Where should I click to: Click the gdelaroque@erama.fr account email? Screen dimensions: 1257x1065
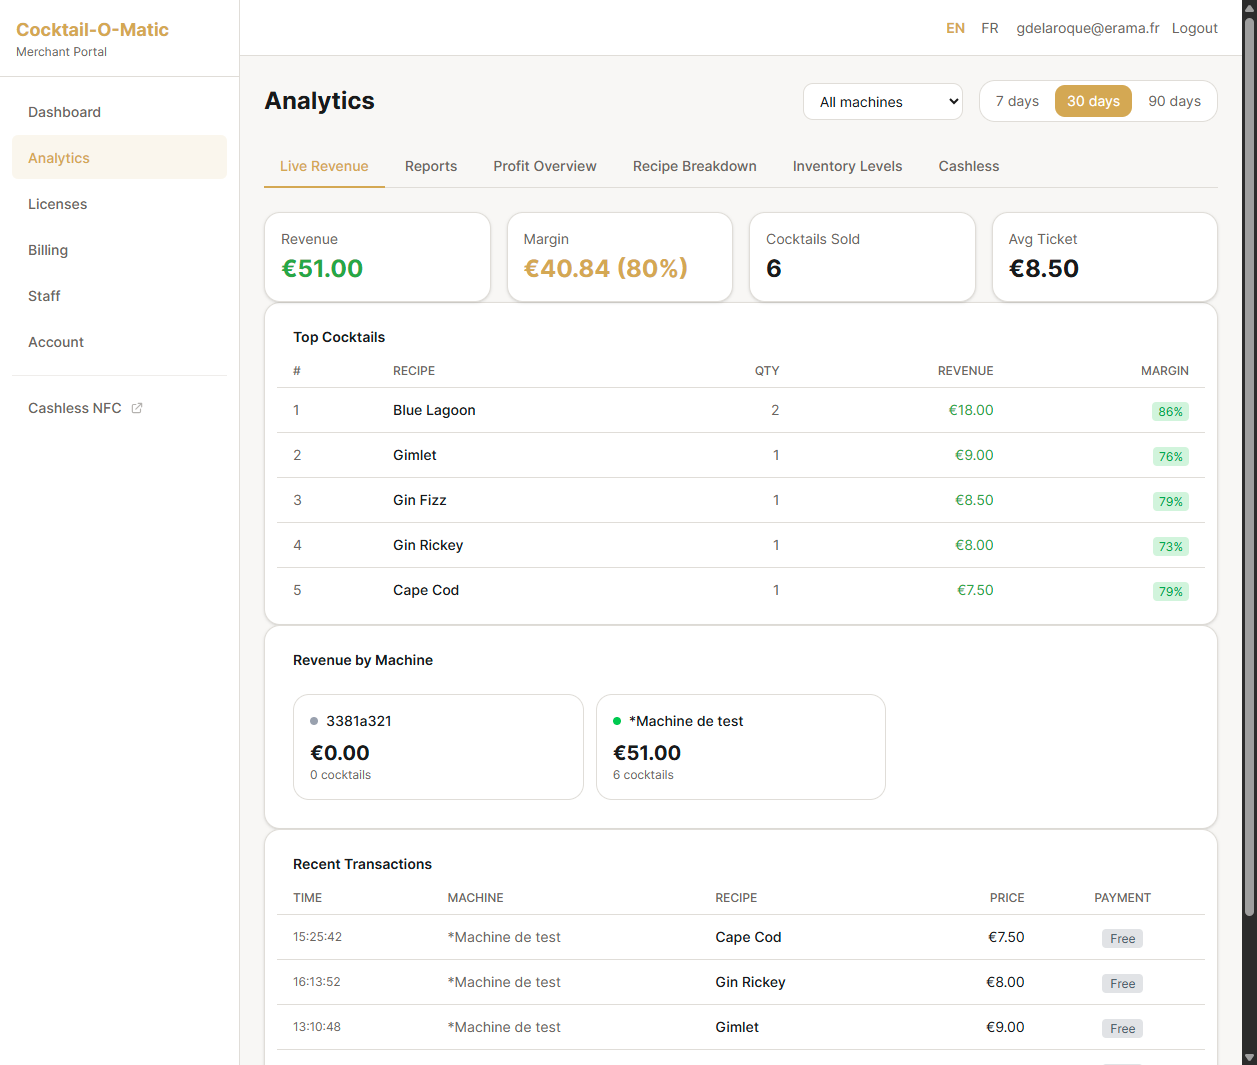coord(1088,28)
